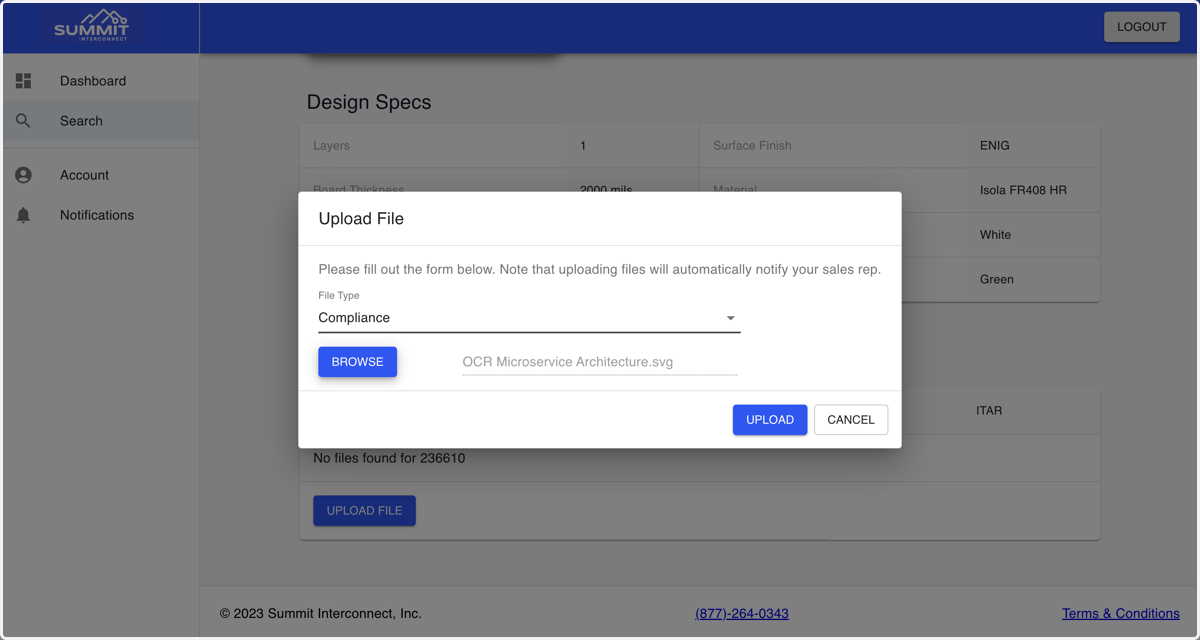Click the ENIG surface finish value
Viewport: 1200px width, 640px height.
[995, 145]
